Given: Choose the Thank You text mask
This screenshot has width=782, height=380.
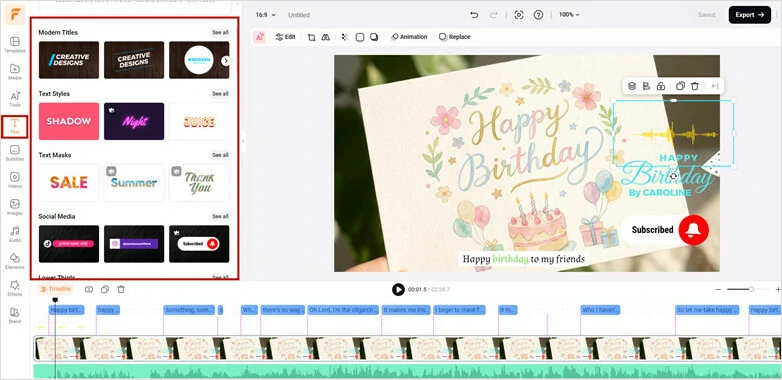Looking at the screenshot, I should click(x=199, y=183).
